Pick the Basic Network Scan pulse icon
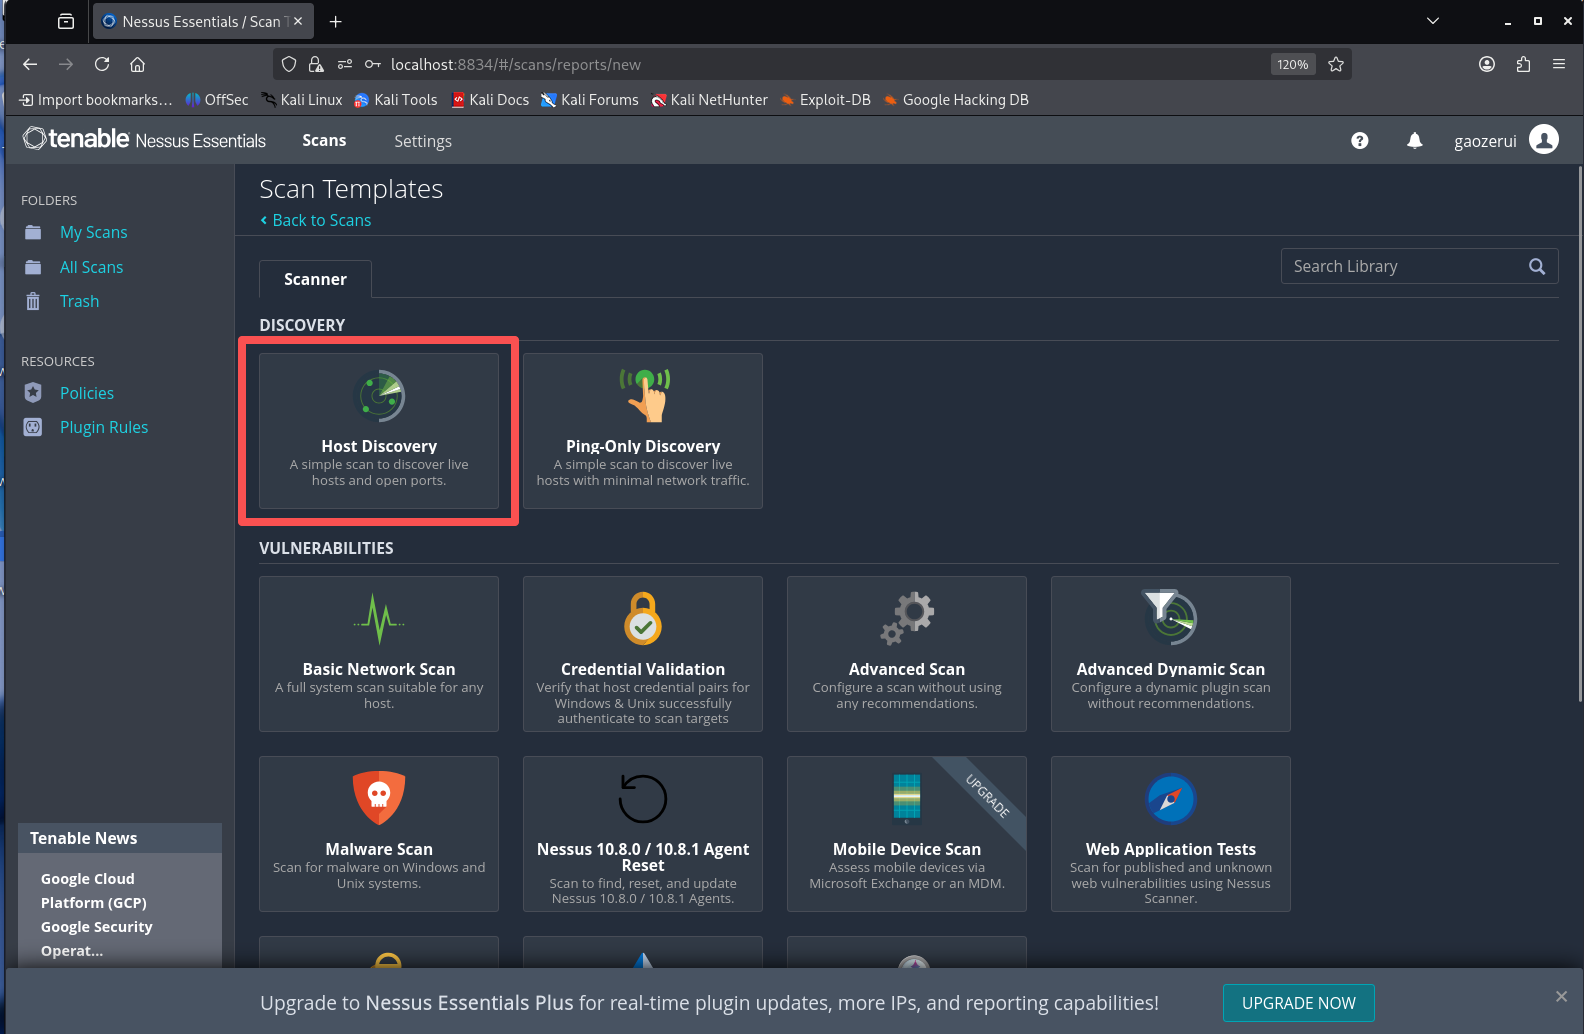The image size is (1584, 1034). (379, 619)
